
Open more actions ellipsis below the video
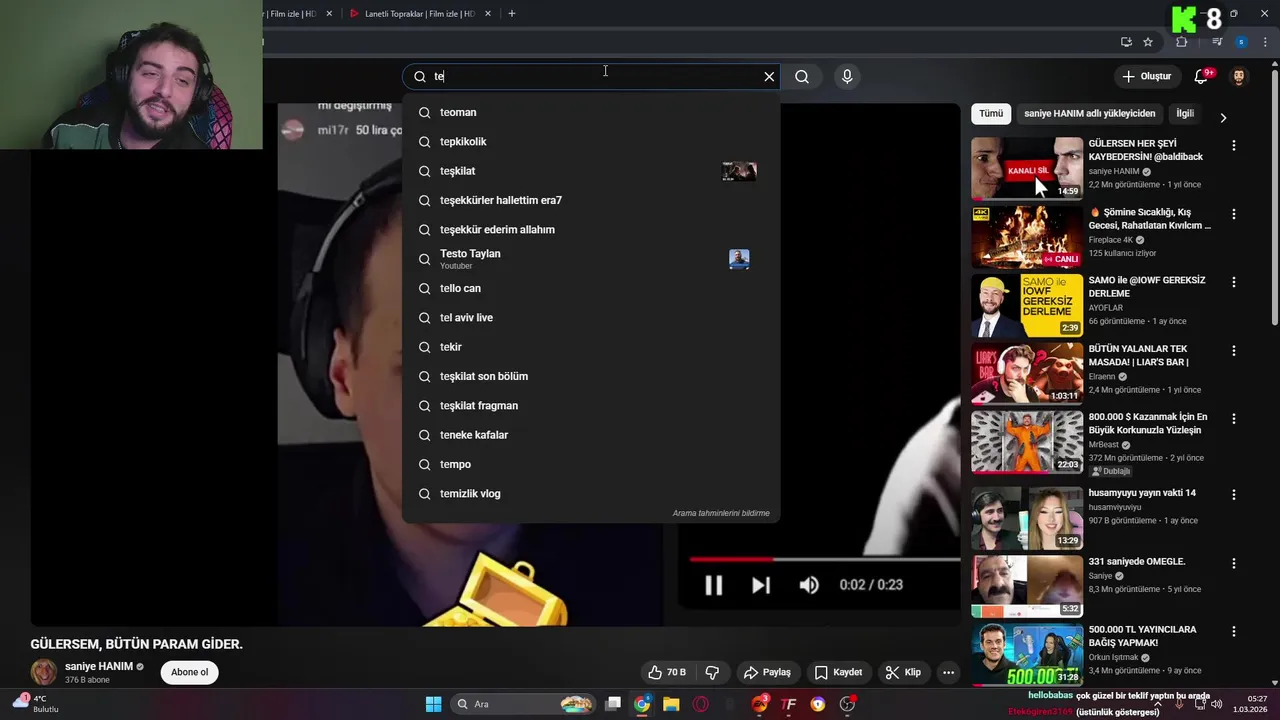pyautogui.click(x=949, y=672)
